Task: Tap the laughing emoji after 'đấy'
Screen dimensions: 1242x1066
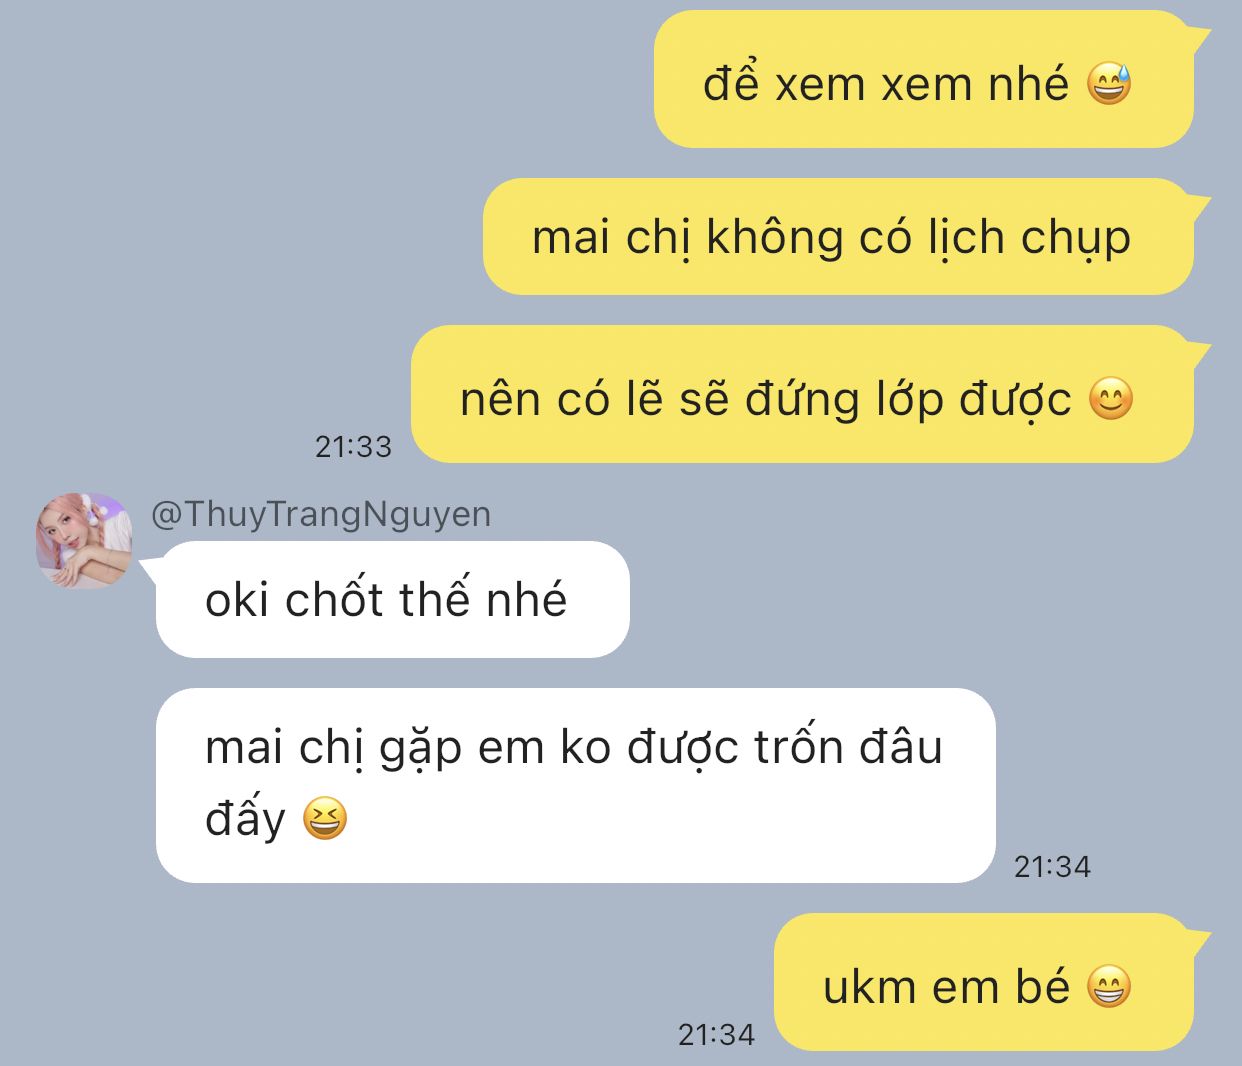Action: point(324,818)
